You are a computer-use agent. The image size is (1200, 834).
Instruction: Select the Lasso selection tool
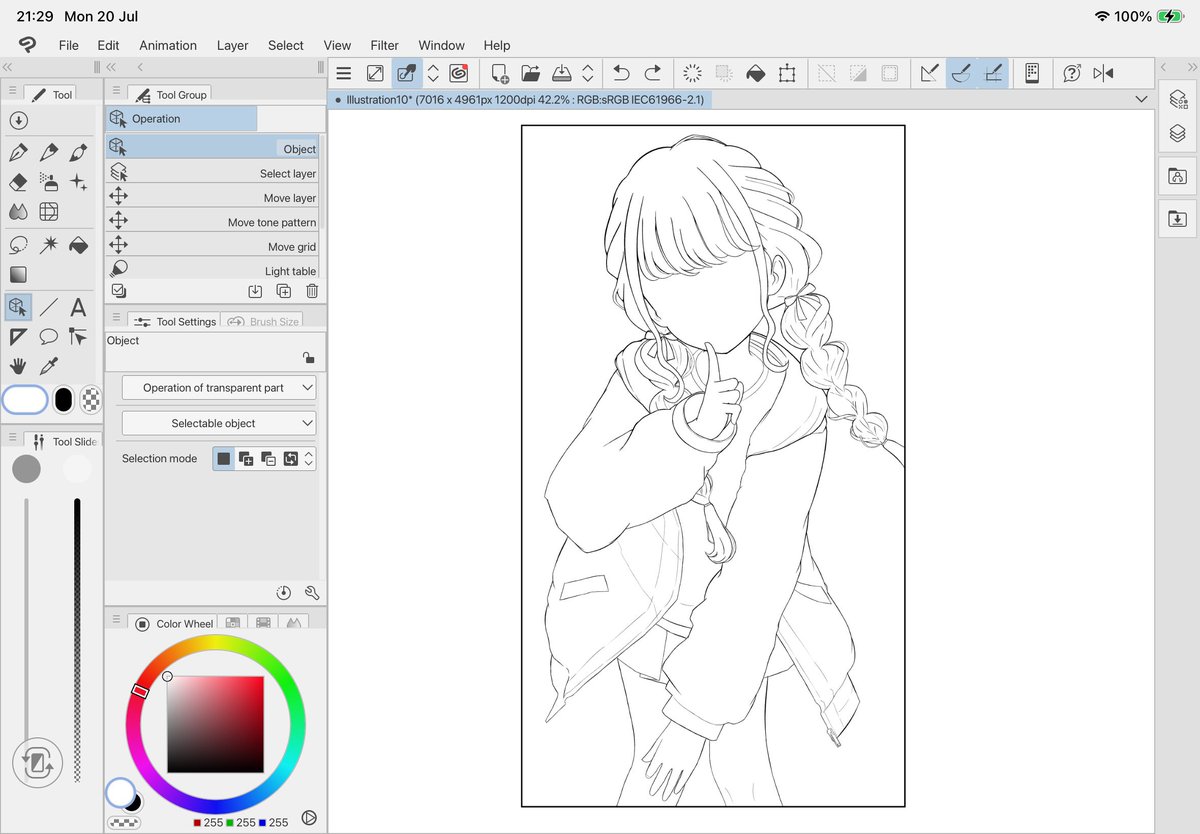click(18, 245)
